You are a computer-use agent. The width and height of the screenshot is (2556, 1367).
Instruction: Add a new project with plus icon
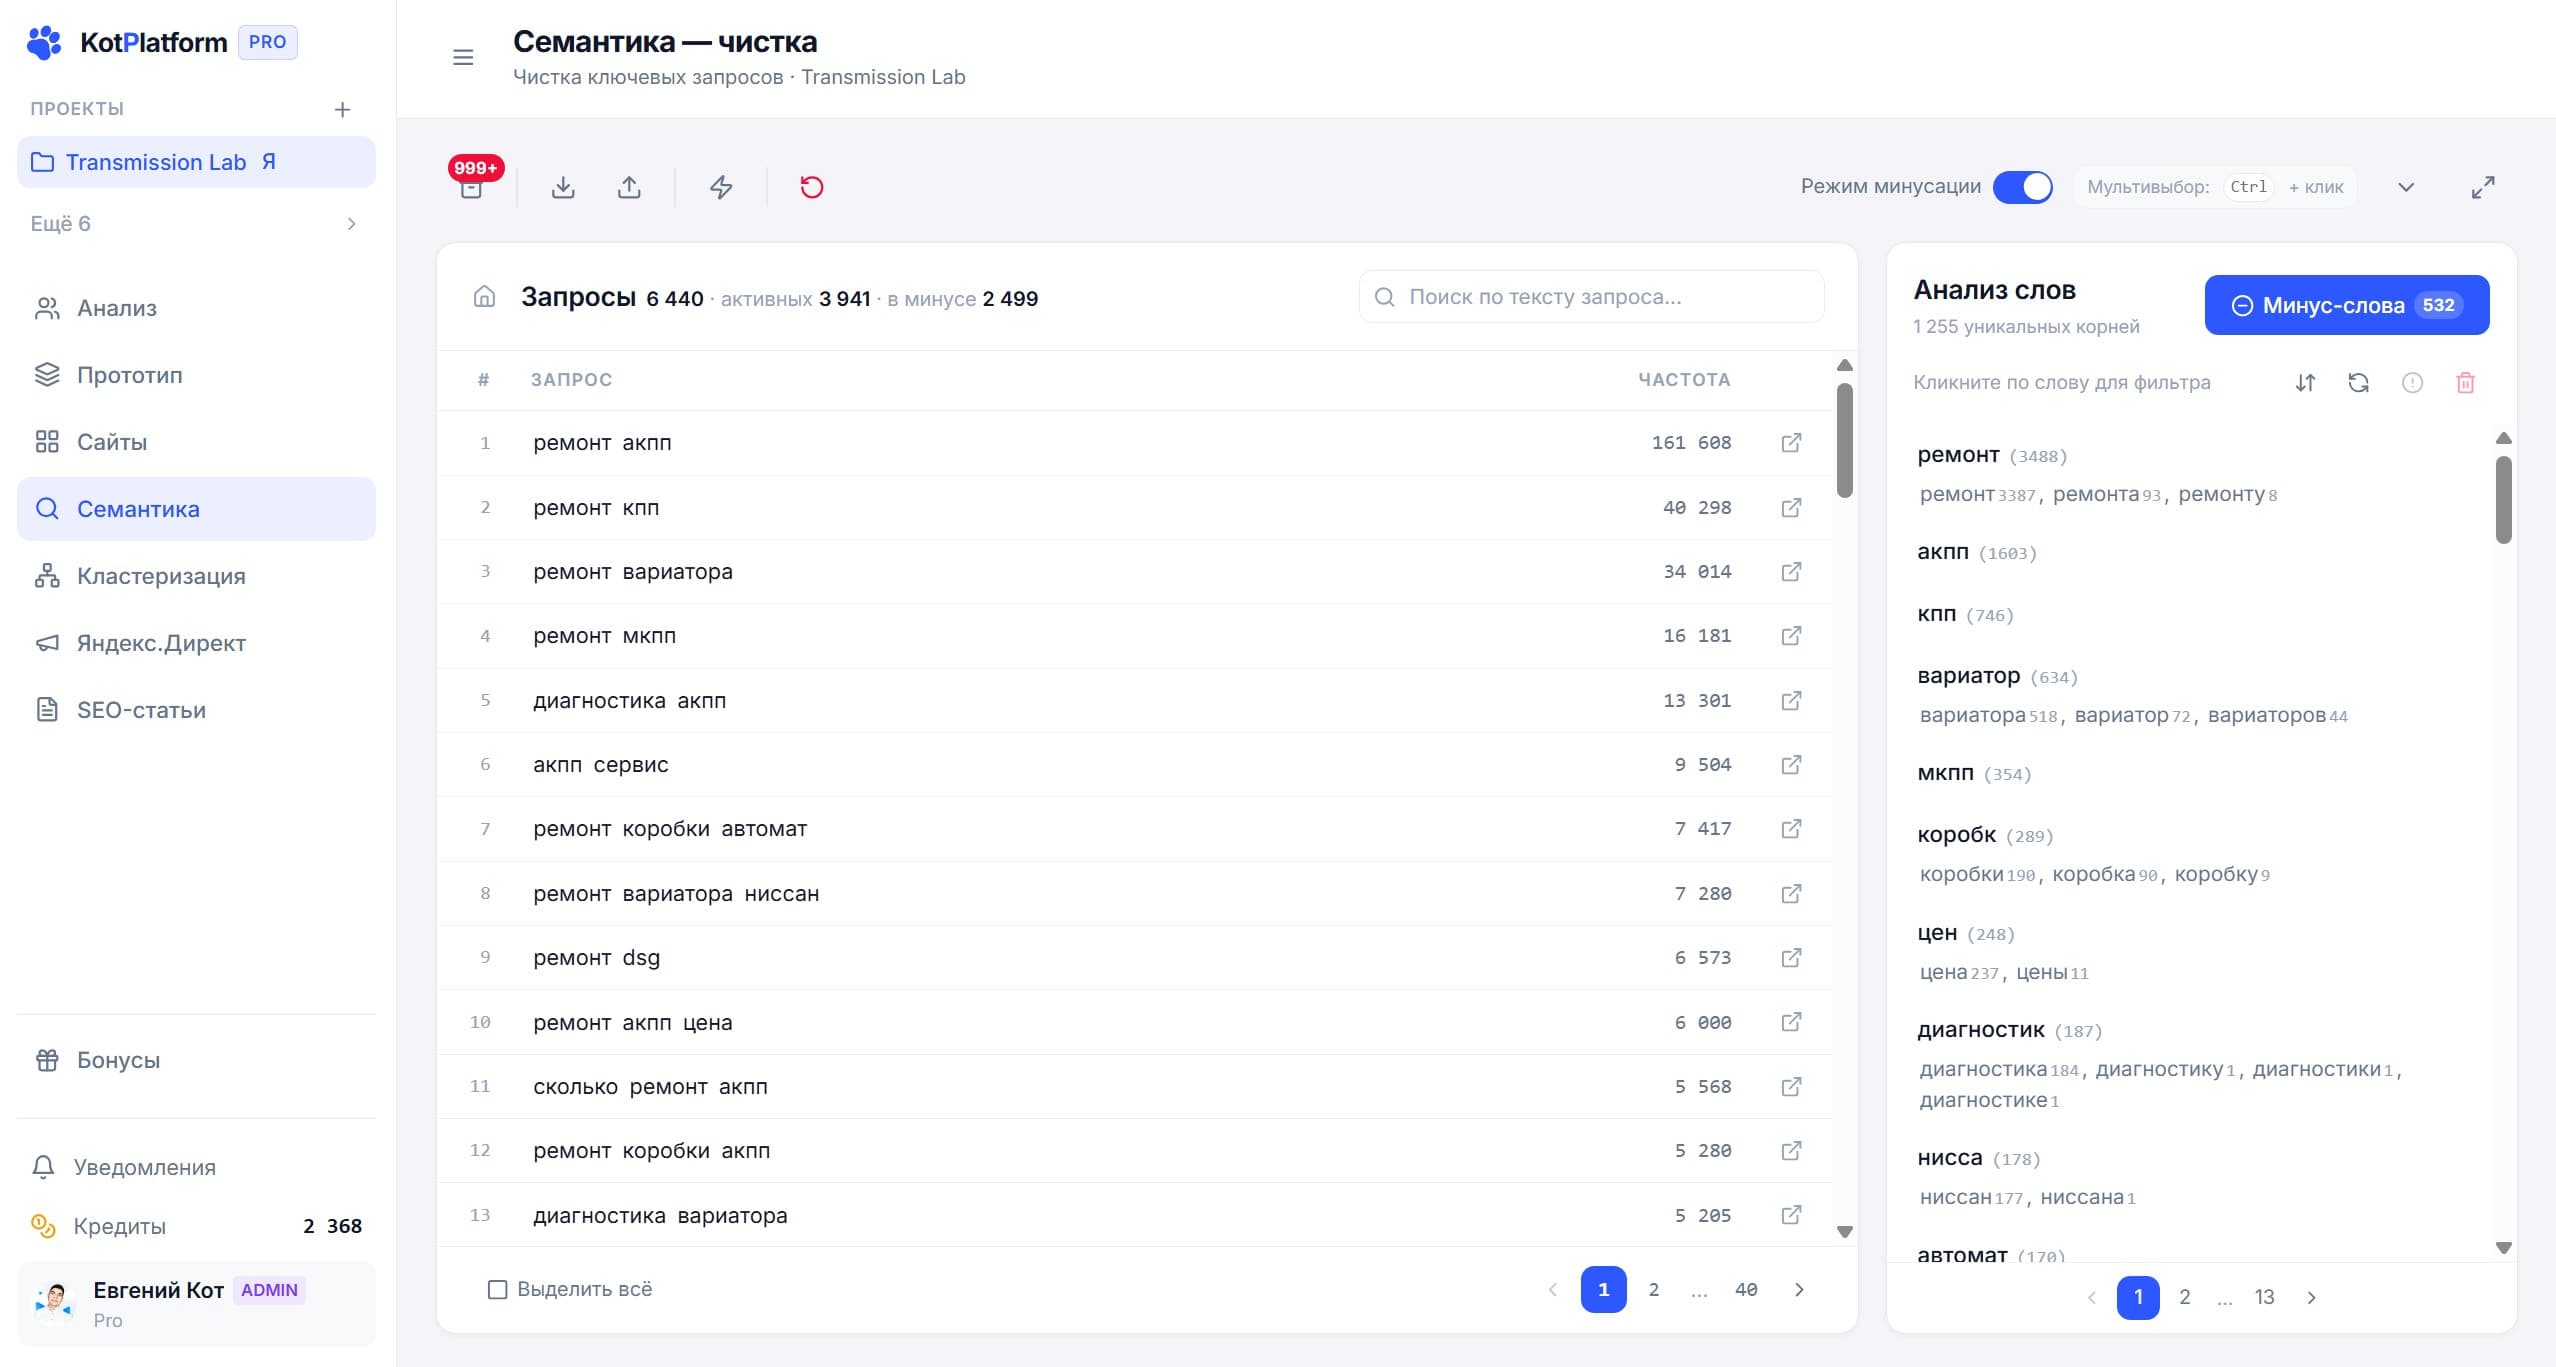click(342, 109)
